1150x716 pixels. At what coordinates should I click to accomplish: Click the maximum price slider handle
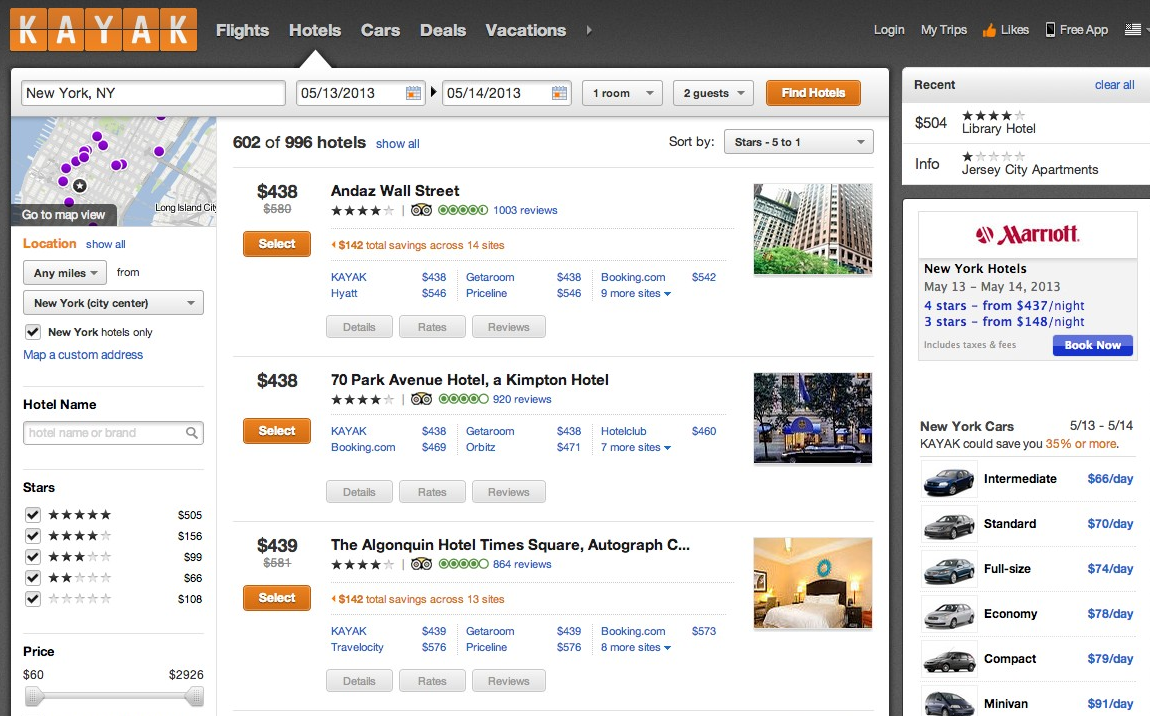click(x=194, y=696)
